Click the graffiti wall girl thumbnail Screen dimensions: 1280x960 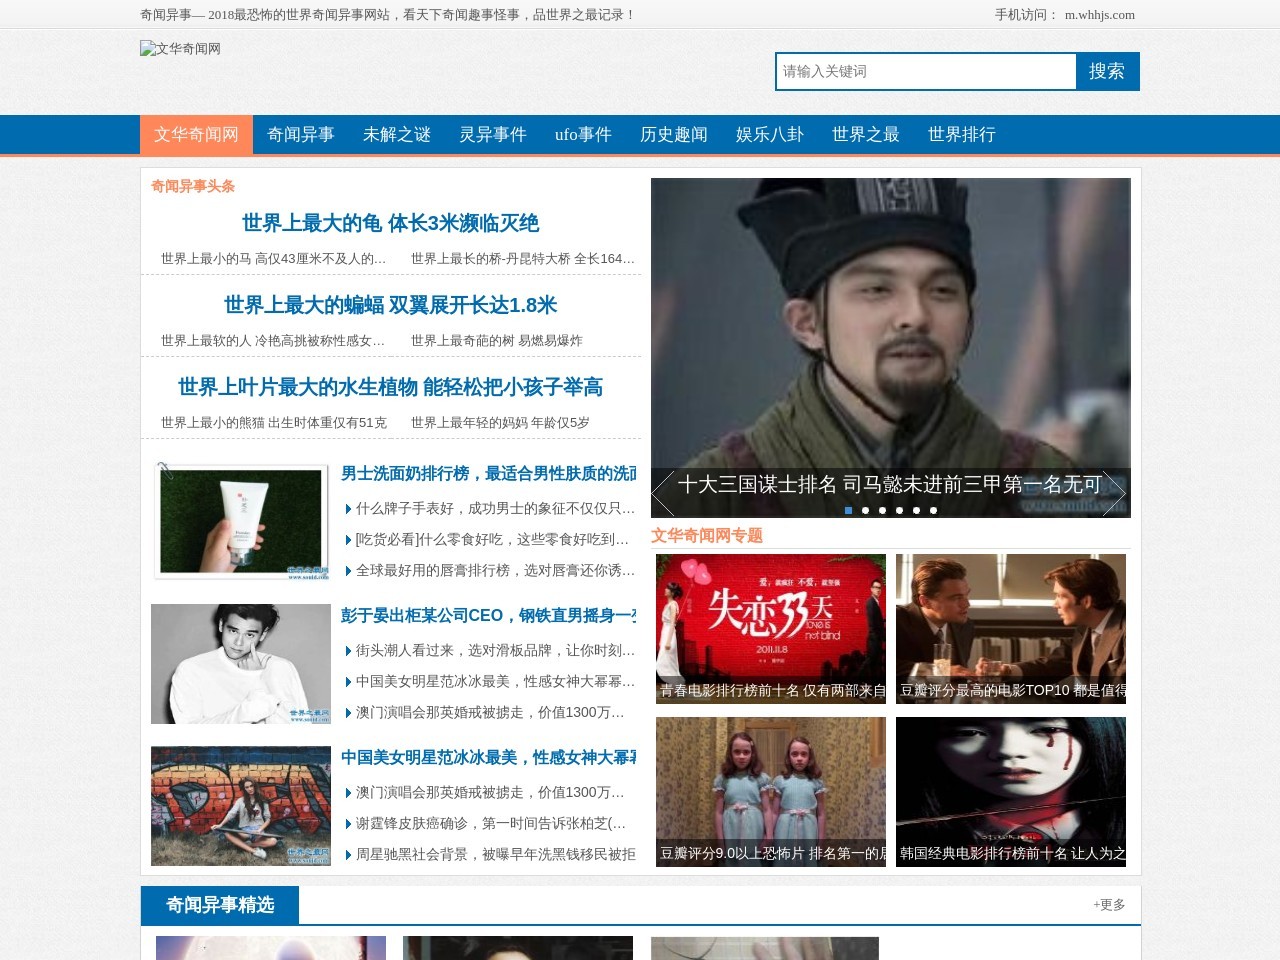pos(241,806)
